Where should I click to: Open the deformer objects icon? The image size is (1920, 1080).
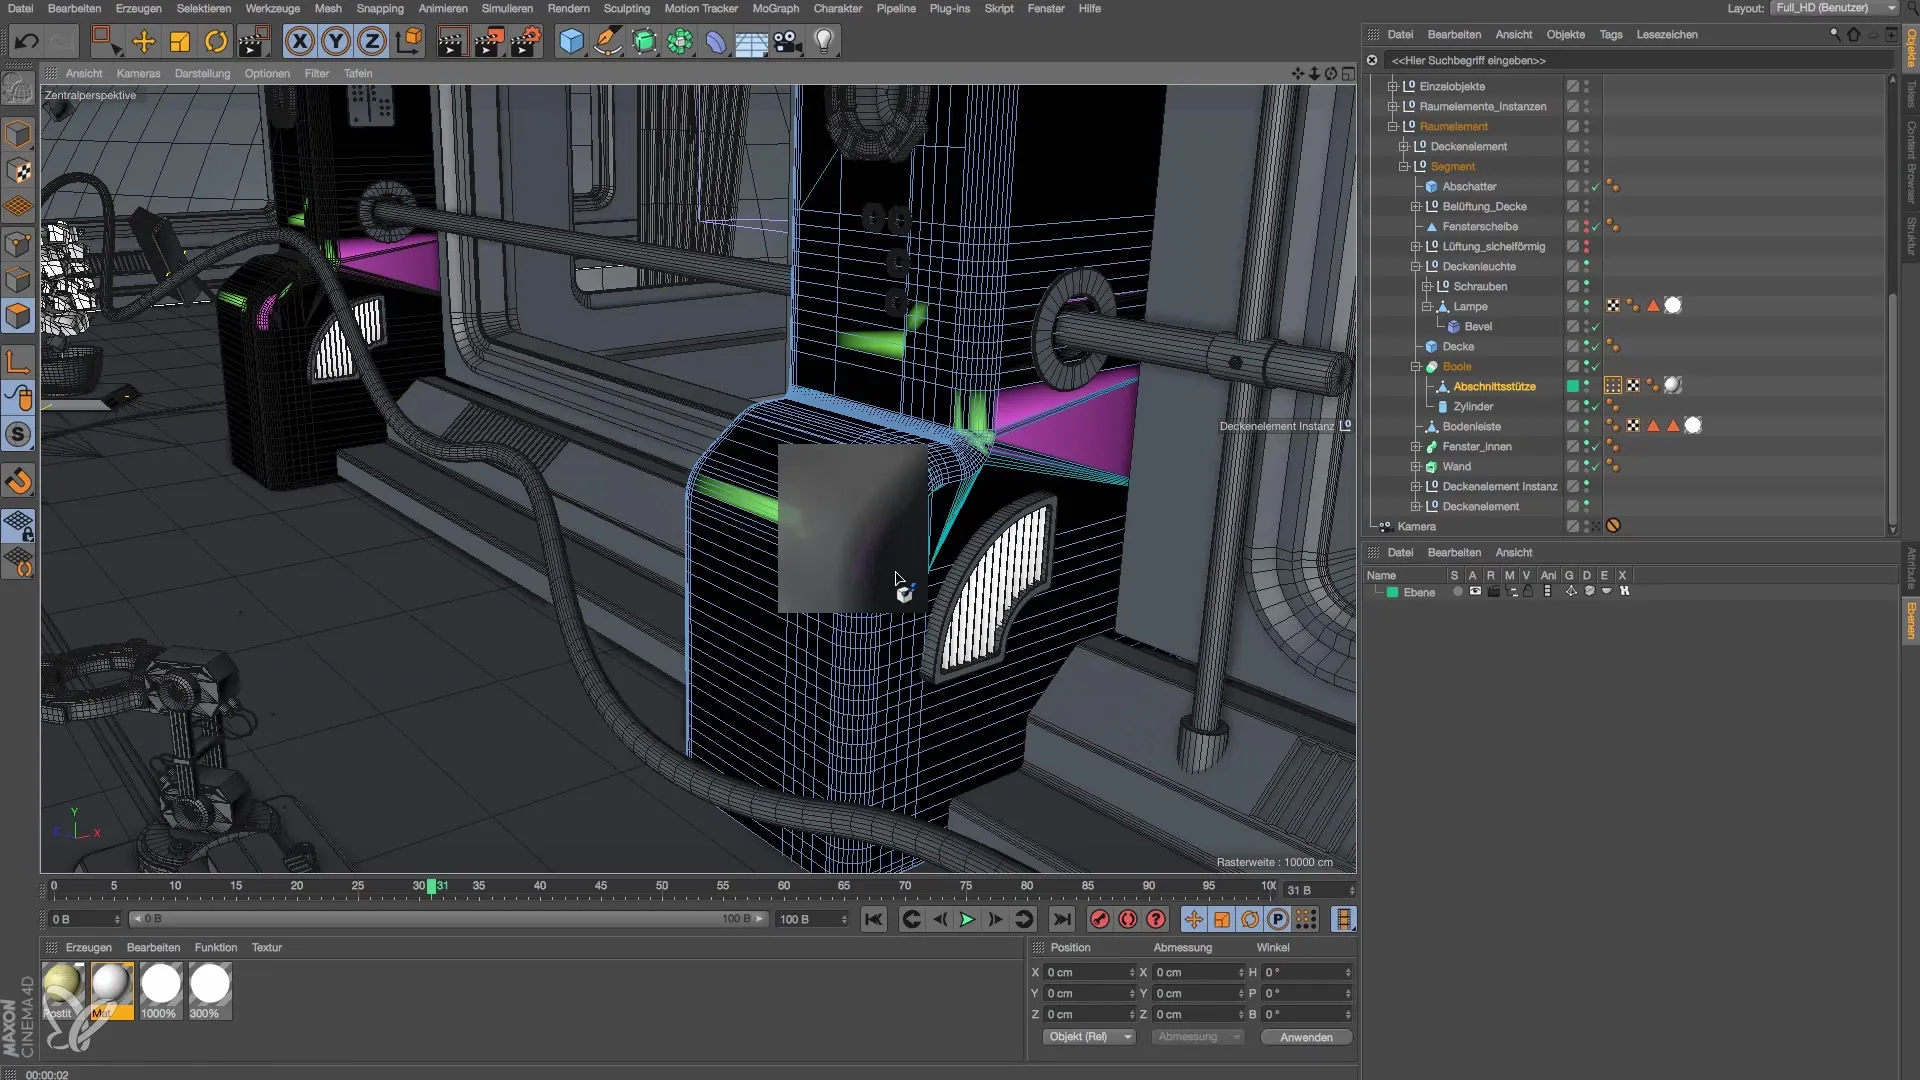[x=716, y=41]
